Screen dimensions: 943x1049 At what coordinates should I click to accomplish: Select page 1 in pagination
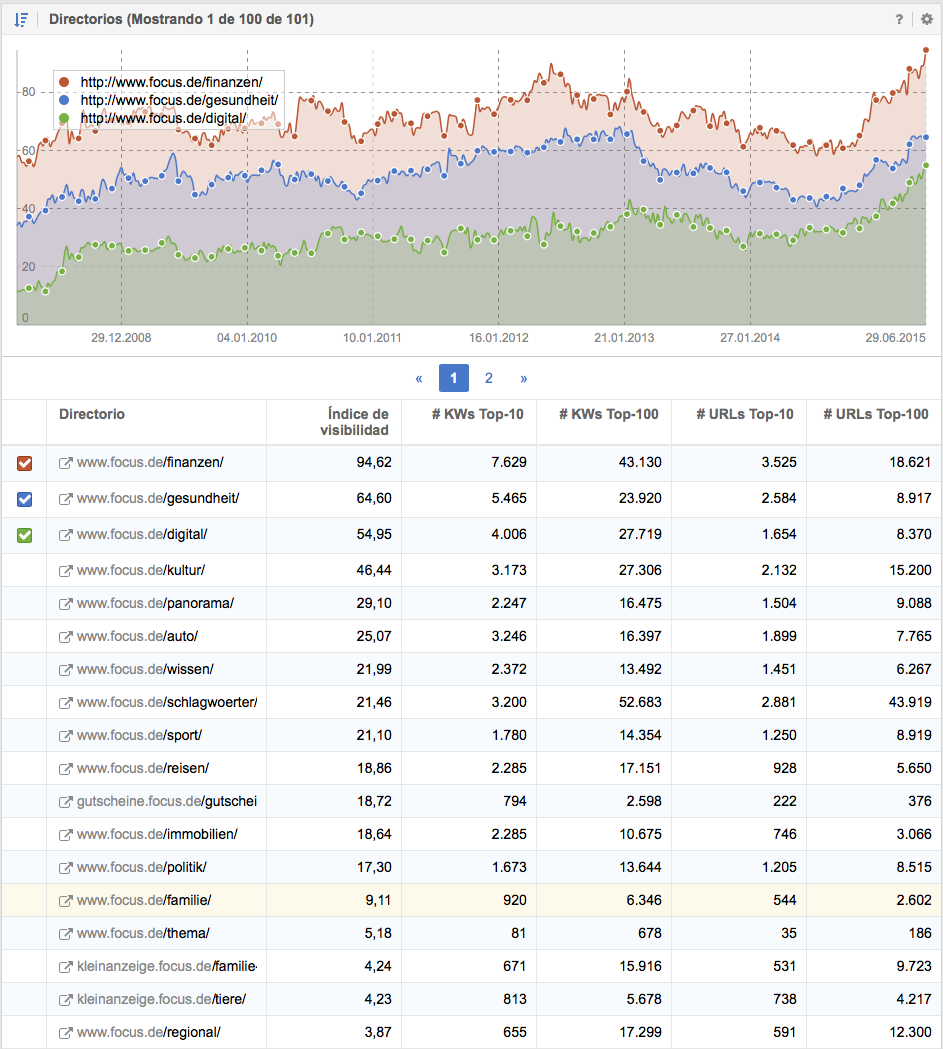pos(453,378)
